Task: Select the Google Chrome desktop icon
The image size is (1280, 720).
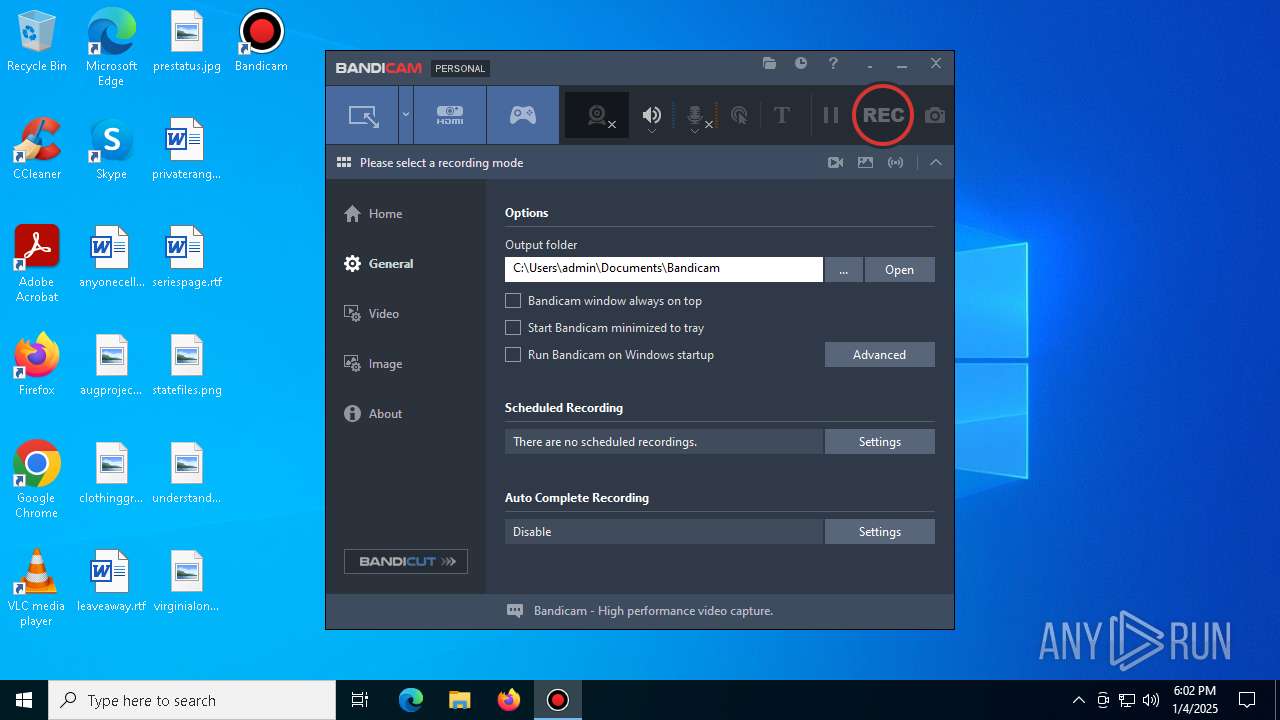Action: (x=37, y=480)
